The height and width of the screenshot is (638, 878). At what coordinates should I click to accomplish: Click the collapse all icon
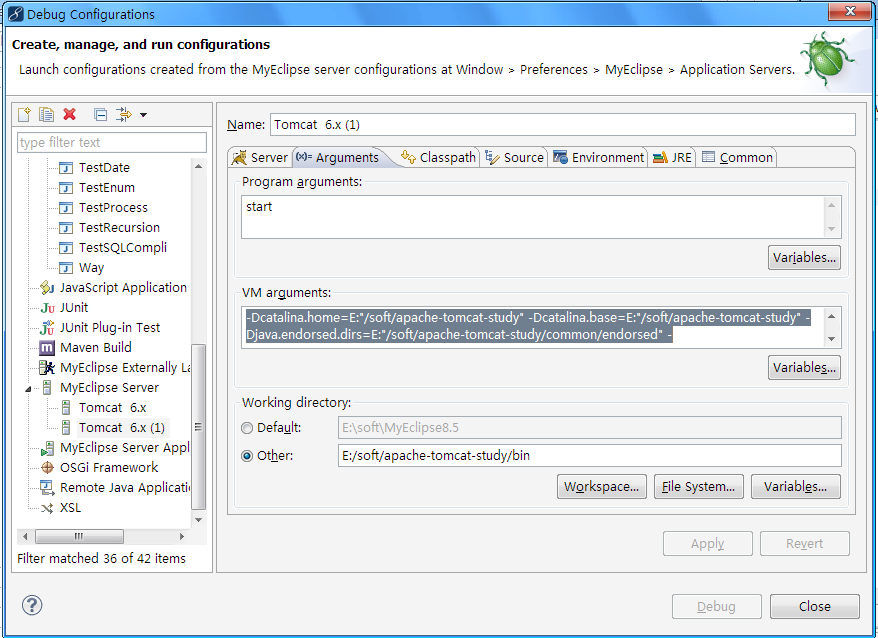[x=100, y=115]
